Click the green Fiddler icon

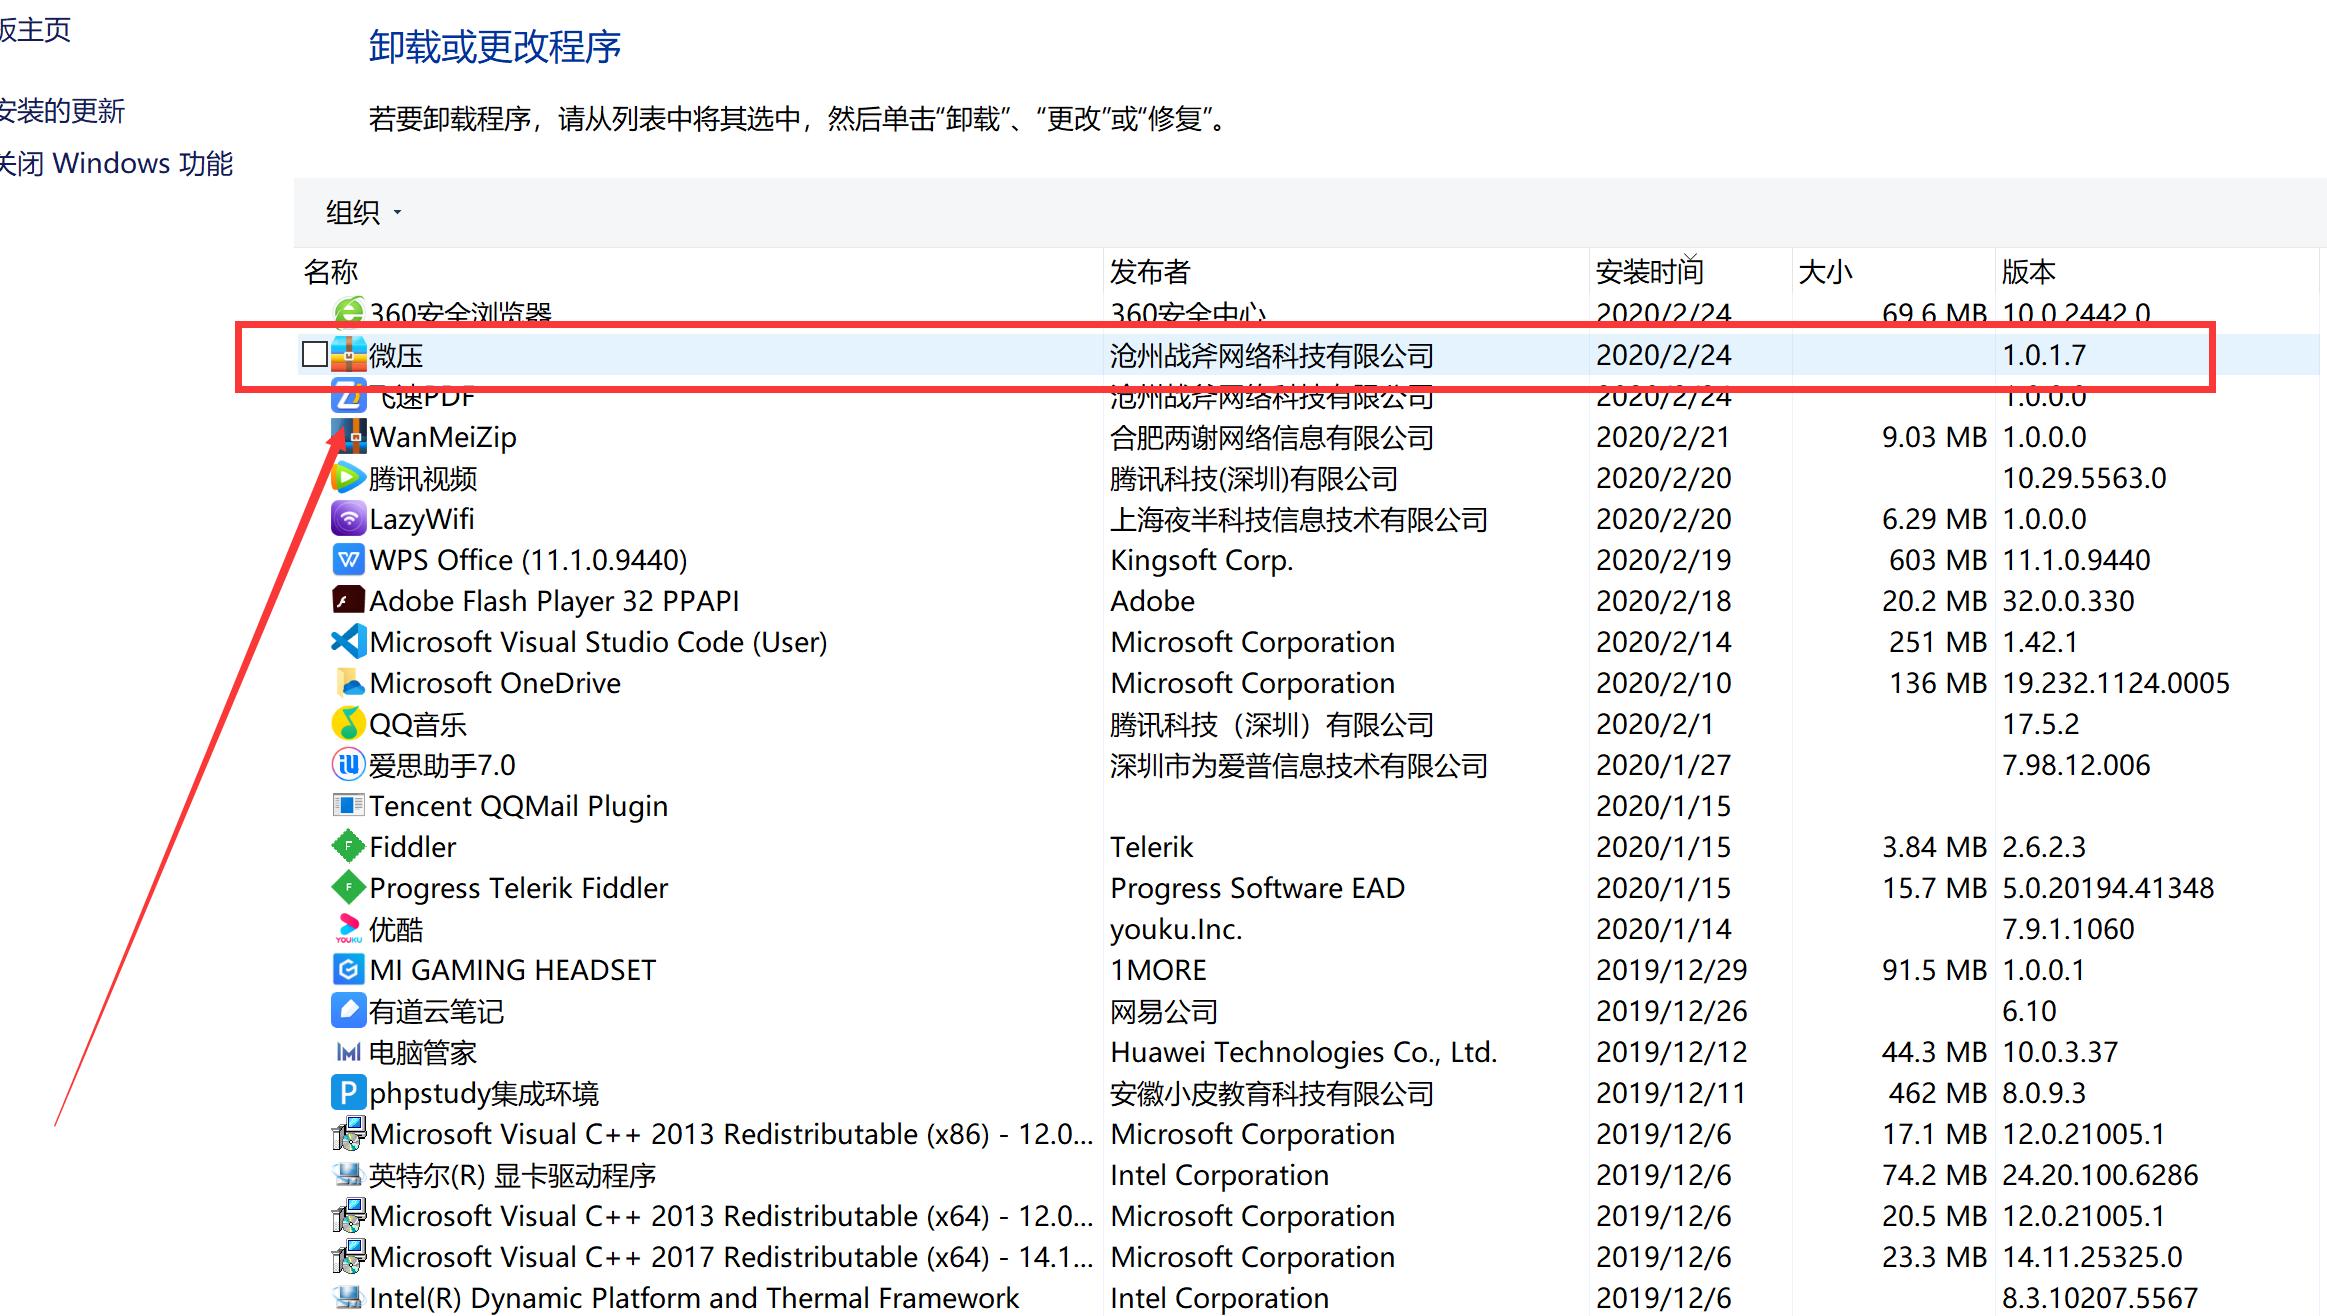coord(348,847)
